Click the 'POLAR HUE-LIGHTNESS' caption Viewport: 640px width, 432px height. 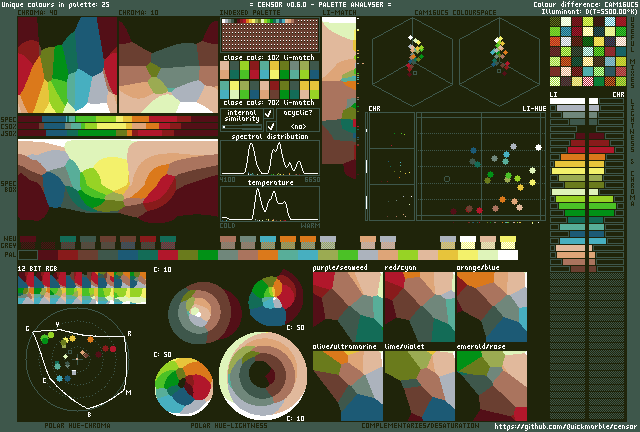pos(229,425)
